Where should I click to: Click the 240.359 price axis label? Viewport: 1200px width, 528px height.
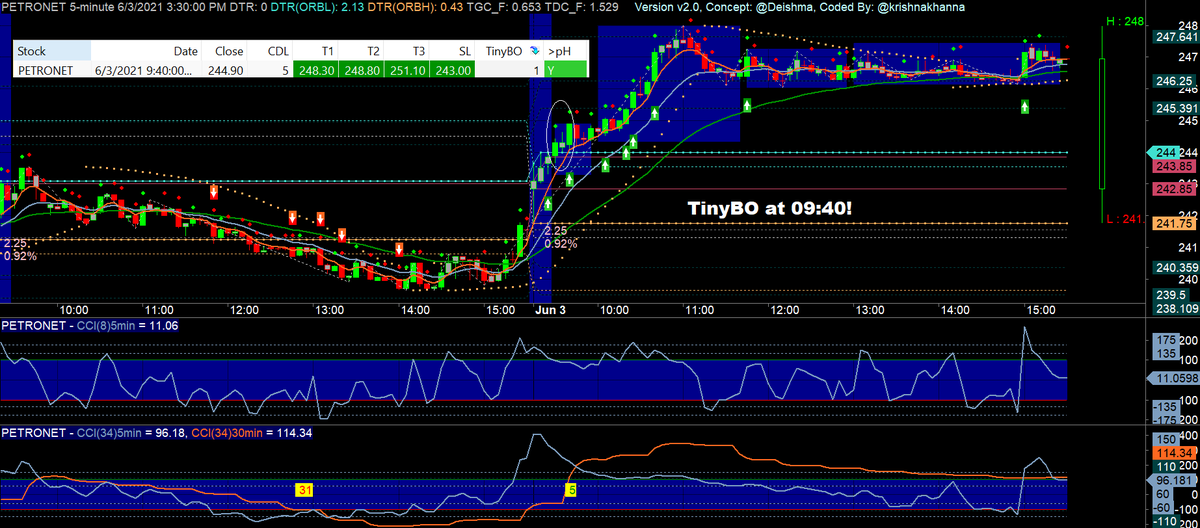(x=1175, y=267)
